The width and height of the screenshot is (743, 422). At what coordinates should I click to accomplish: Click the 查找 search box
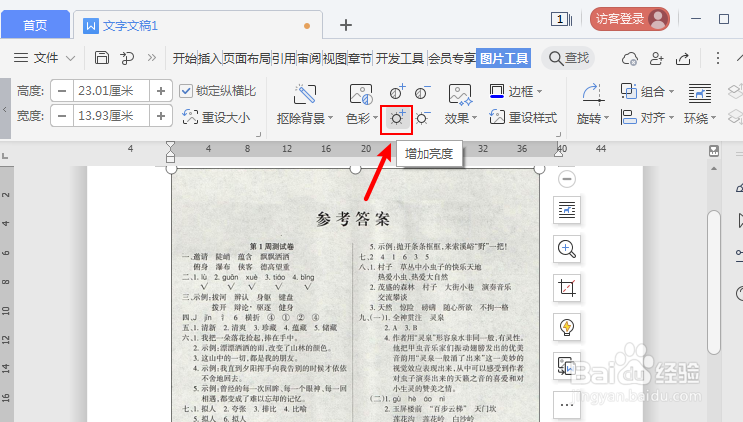(569, 58)
